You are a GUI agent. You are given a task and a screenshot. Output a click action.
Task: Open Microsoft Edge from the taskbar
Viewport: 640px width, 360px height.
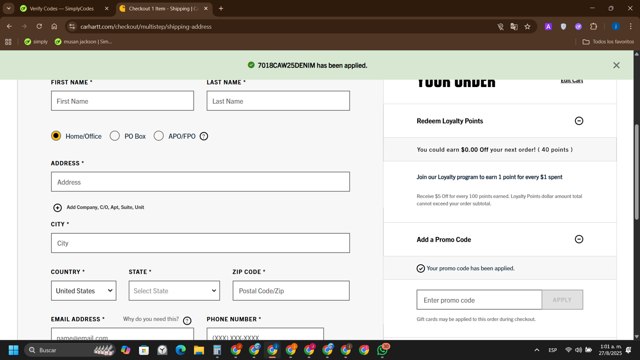point(180,350)
